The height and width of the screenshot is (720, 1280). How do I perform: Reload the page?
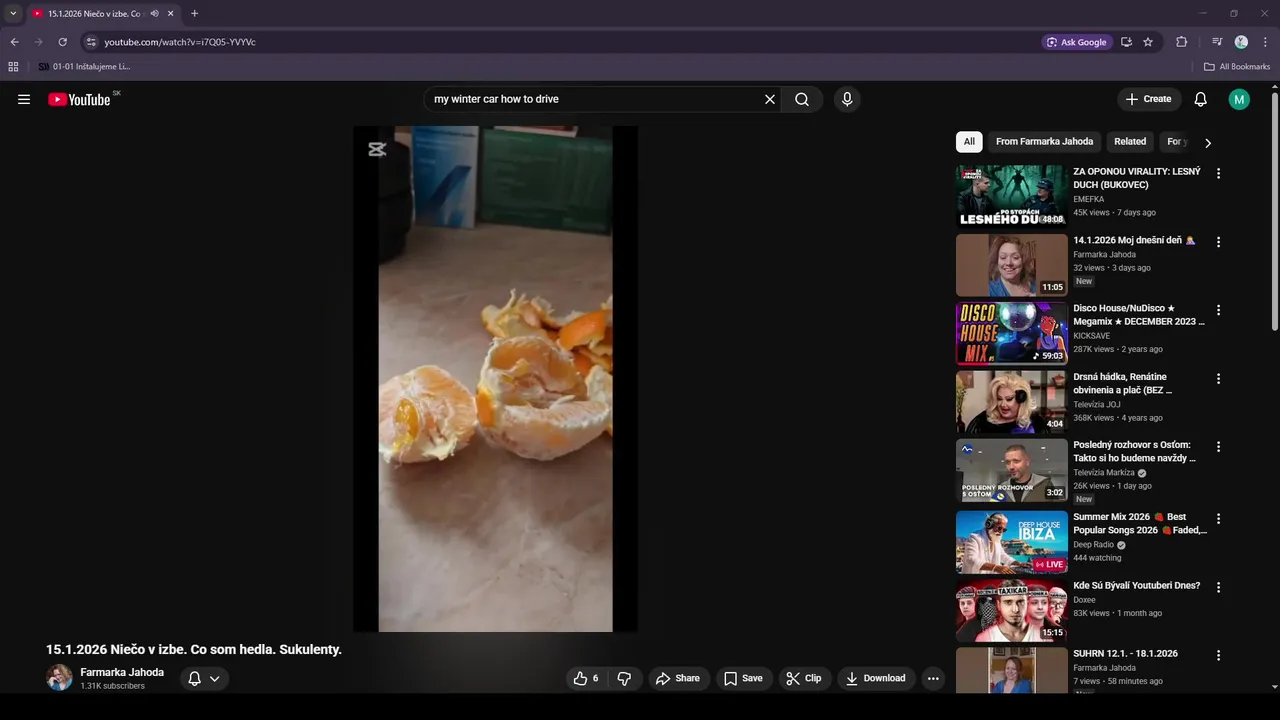coord(62,42)
